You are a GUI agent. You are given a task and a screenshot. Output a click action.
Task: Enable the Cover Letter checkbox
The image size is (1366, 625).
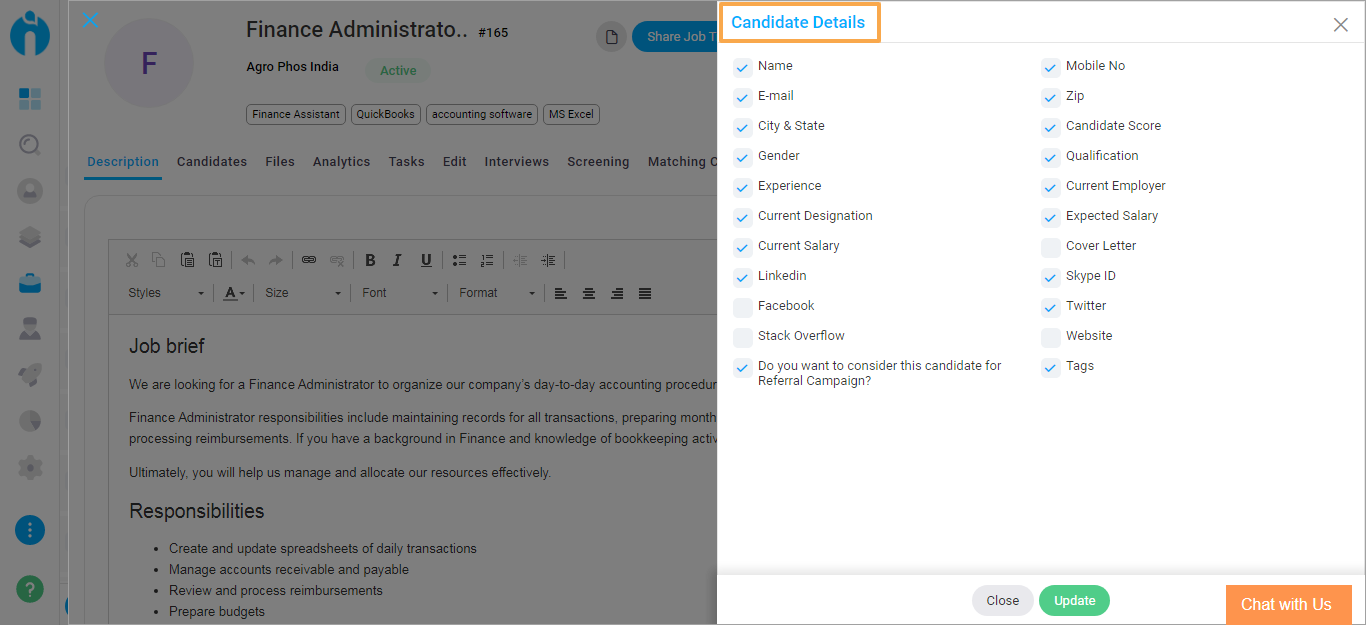[x=1051, y=247]
